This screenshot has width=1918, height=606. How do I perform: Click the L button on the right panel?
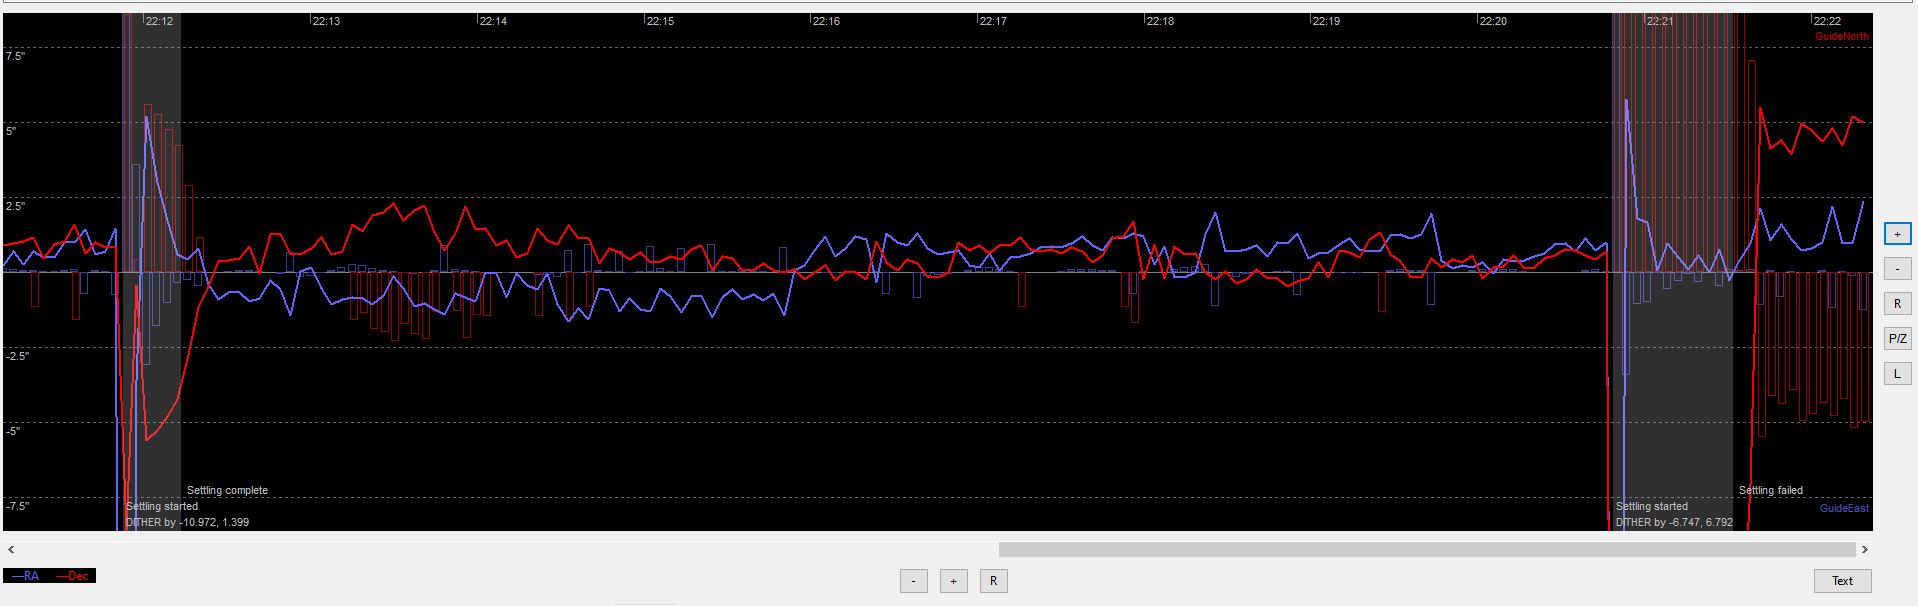coord(1897,374)
